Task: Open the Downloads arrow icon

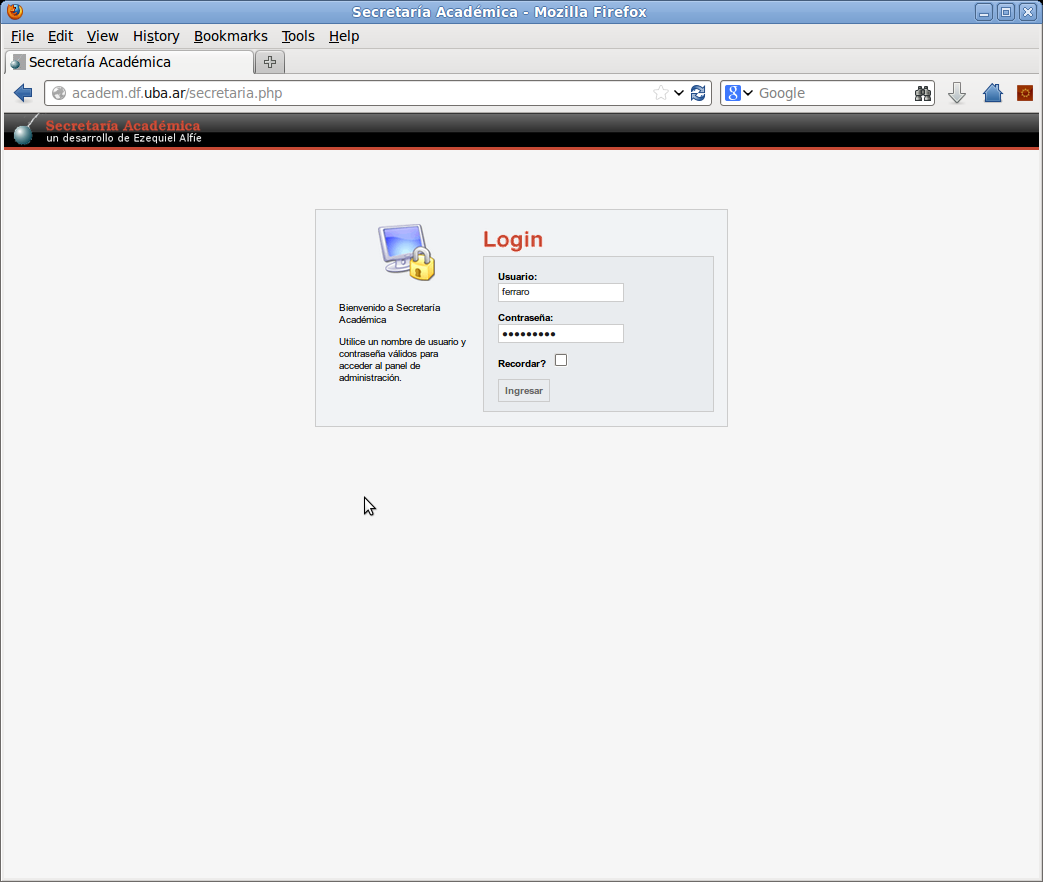Action: point(957,93)
